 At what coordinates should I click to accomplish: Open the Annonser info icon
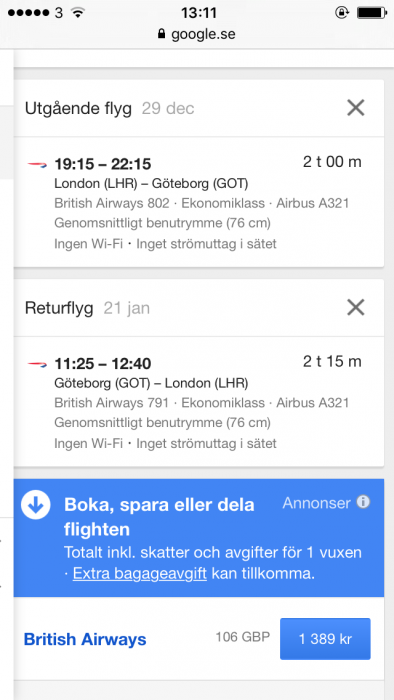pyautogui.click(x=363, y=503)
